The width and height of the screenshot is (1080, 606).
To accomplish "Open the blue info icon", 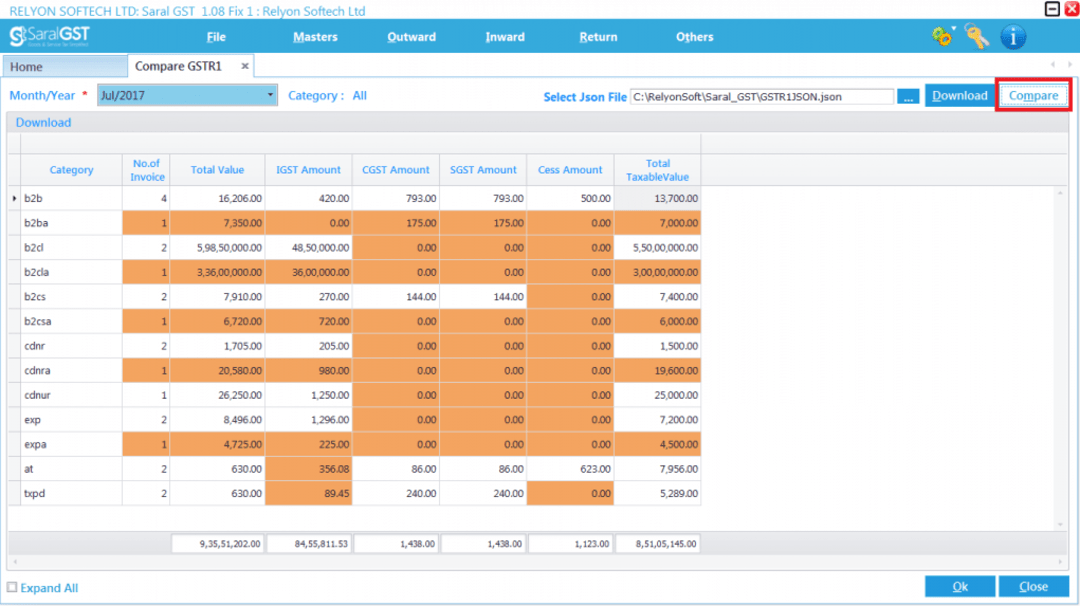I will pyautogui.click(x=1013, y=37).
